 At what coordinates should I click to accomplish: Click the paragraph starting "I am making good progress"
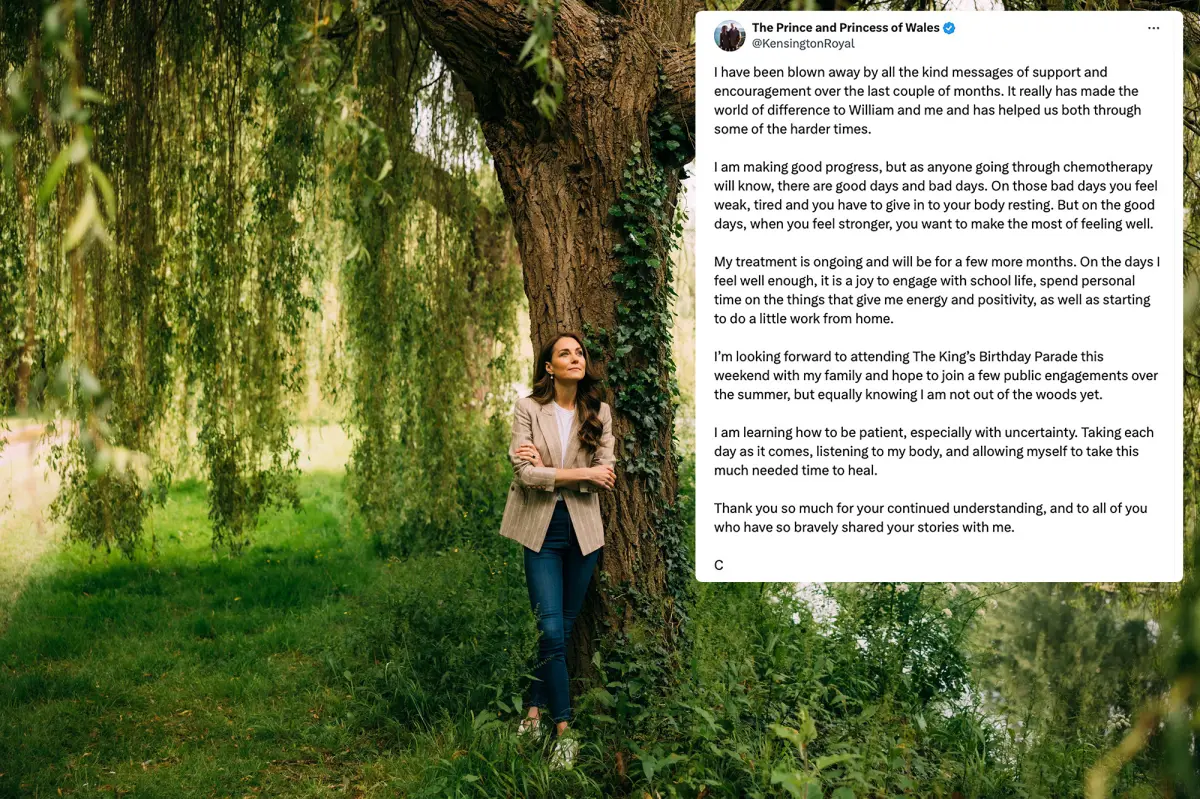(x=934, y=196)
